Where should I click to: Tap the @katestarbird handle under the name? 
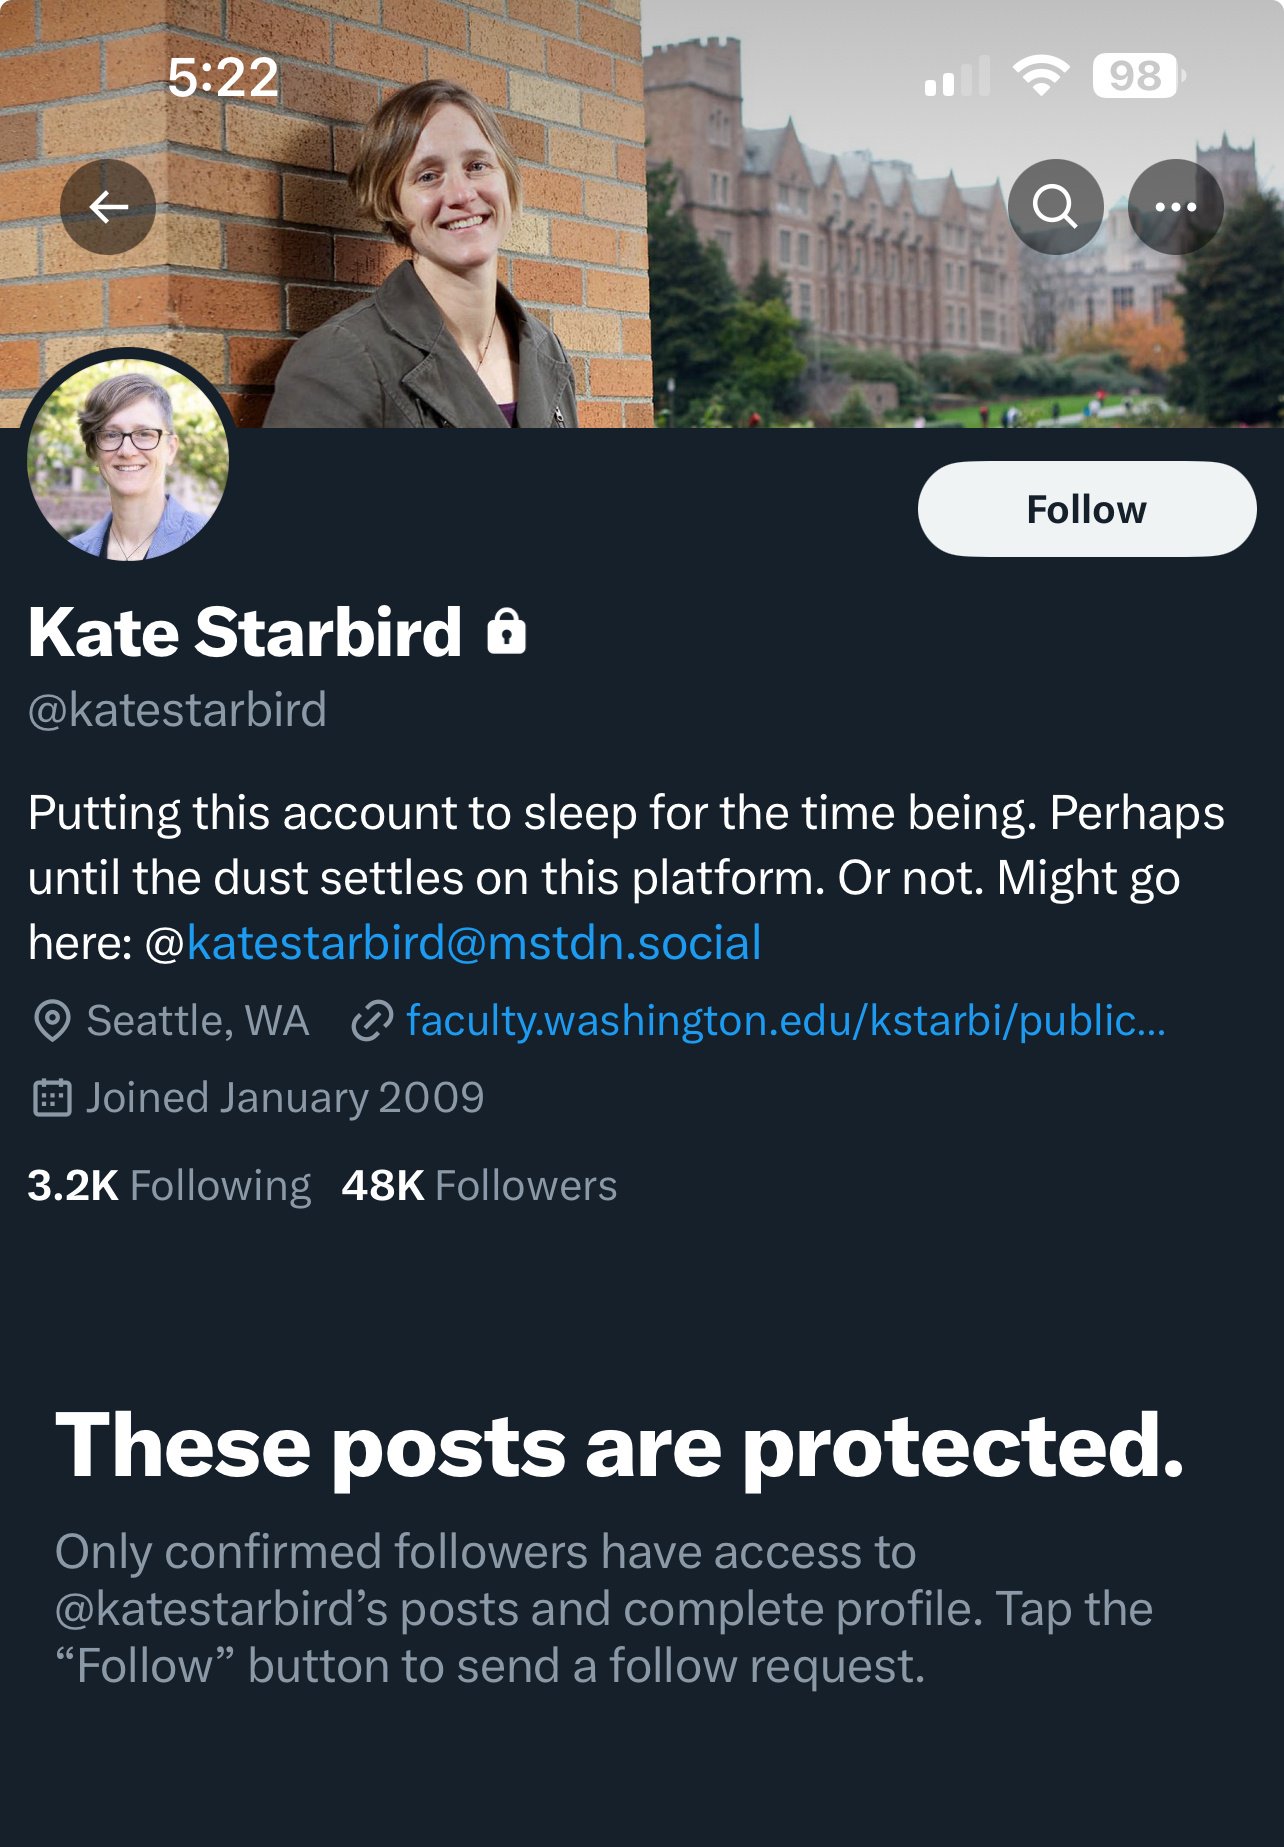coord(178,710)
